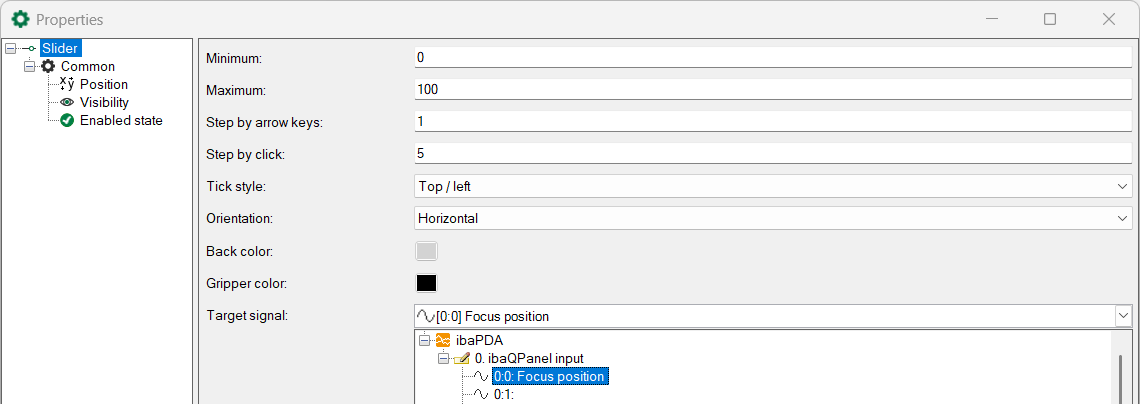Select the Slider node icon in tree
Image resolution: width=1140 pixels, height=404 pixels.
coord(29,49)
